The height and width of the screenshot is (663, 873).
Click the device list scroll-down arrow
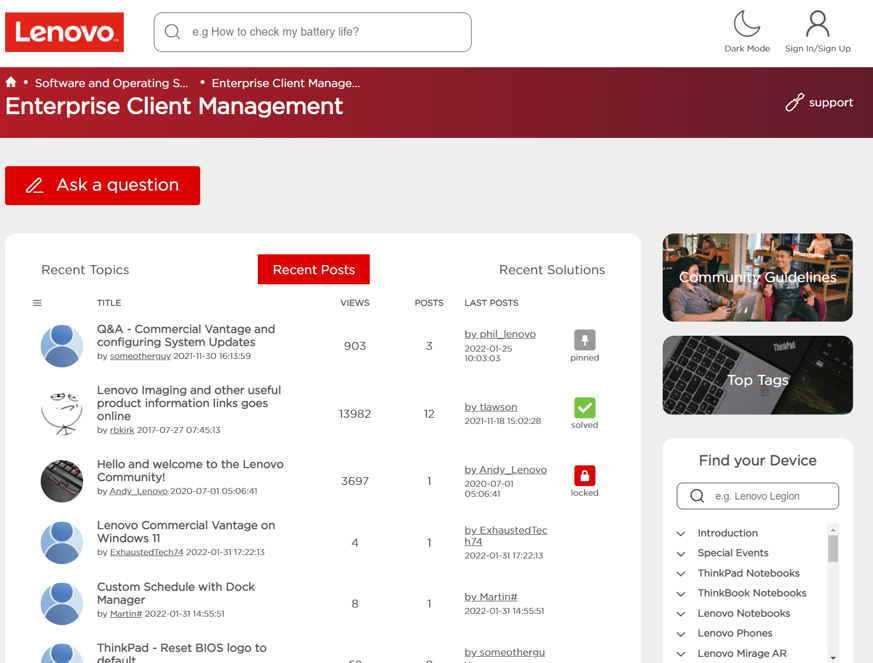coord(833,657)
